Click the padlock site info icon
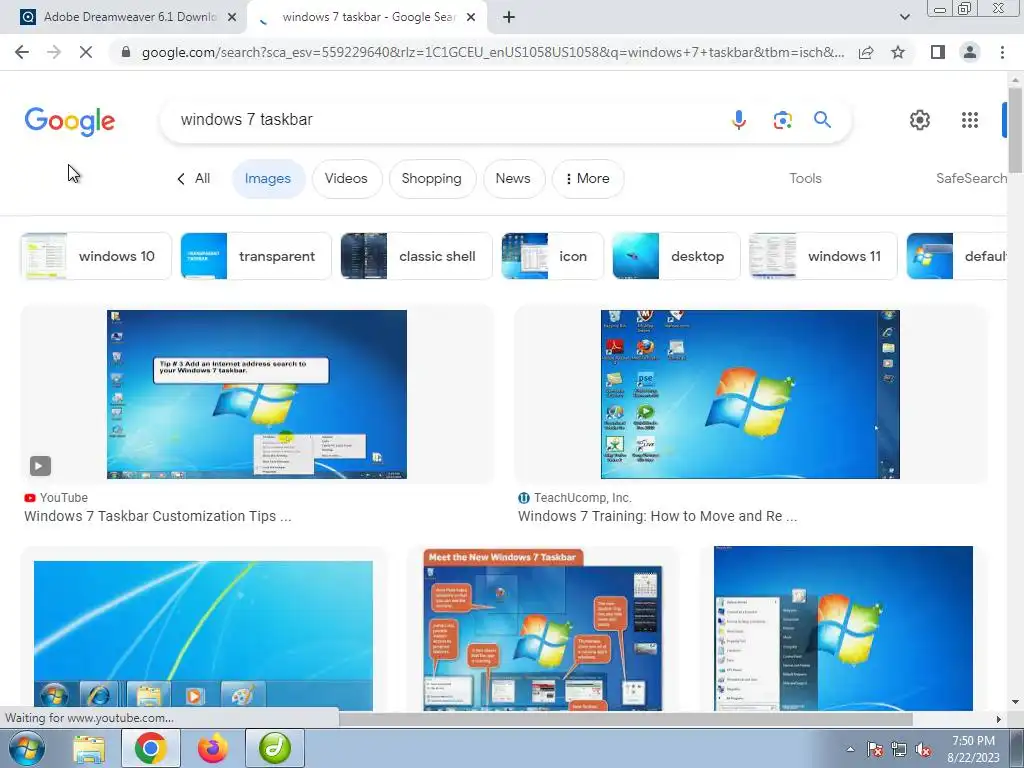 pos(126,52)
